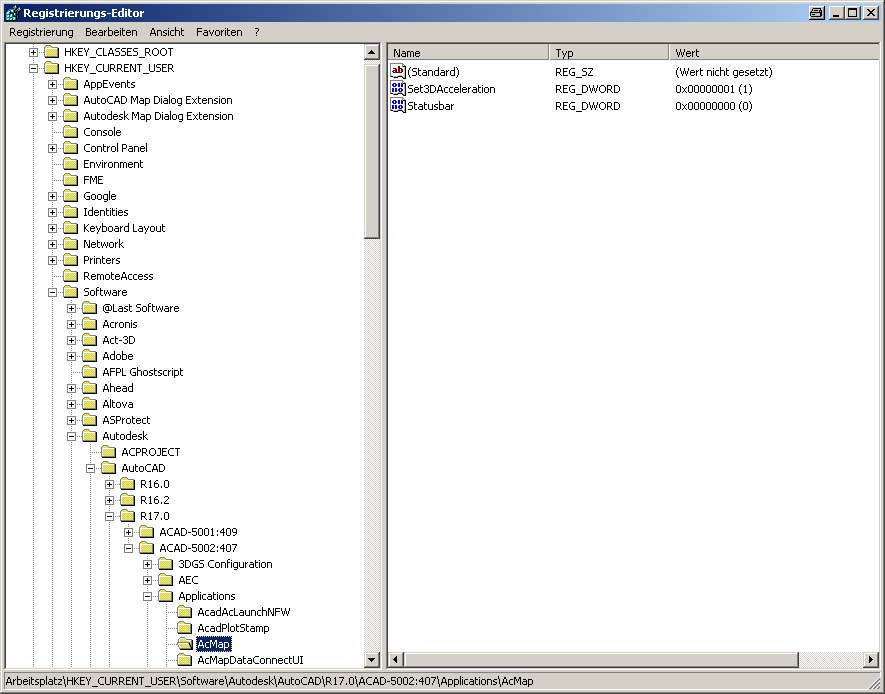Click the Network folder icon

[71, 244]
